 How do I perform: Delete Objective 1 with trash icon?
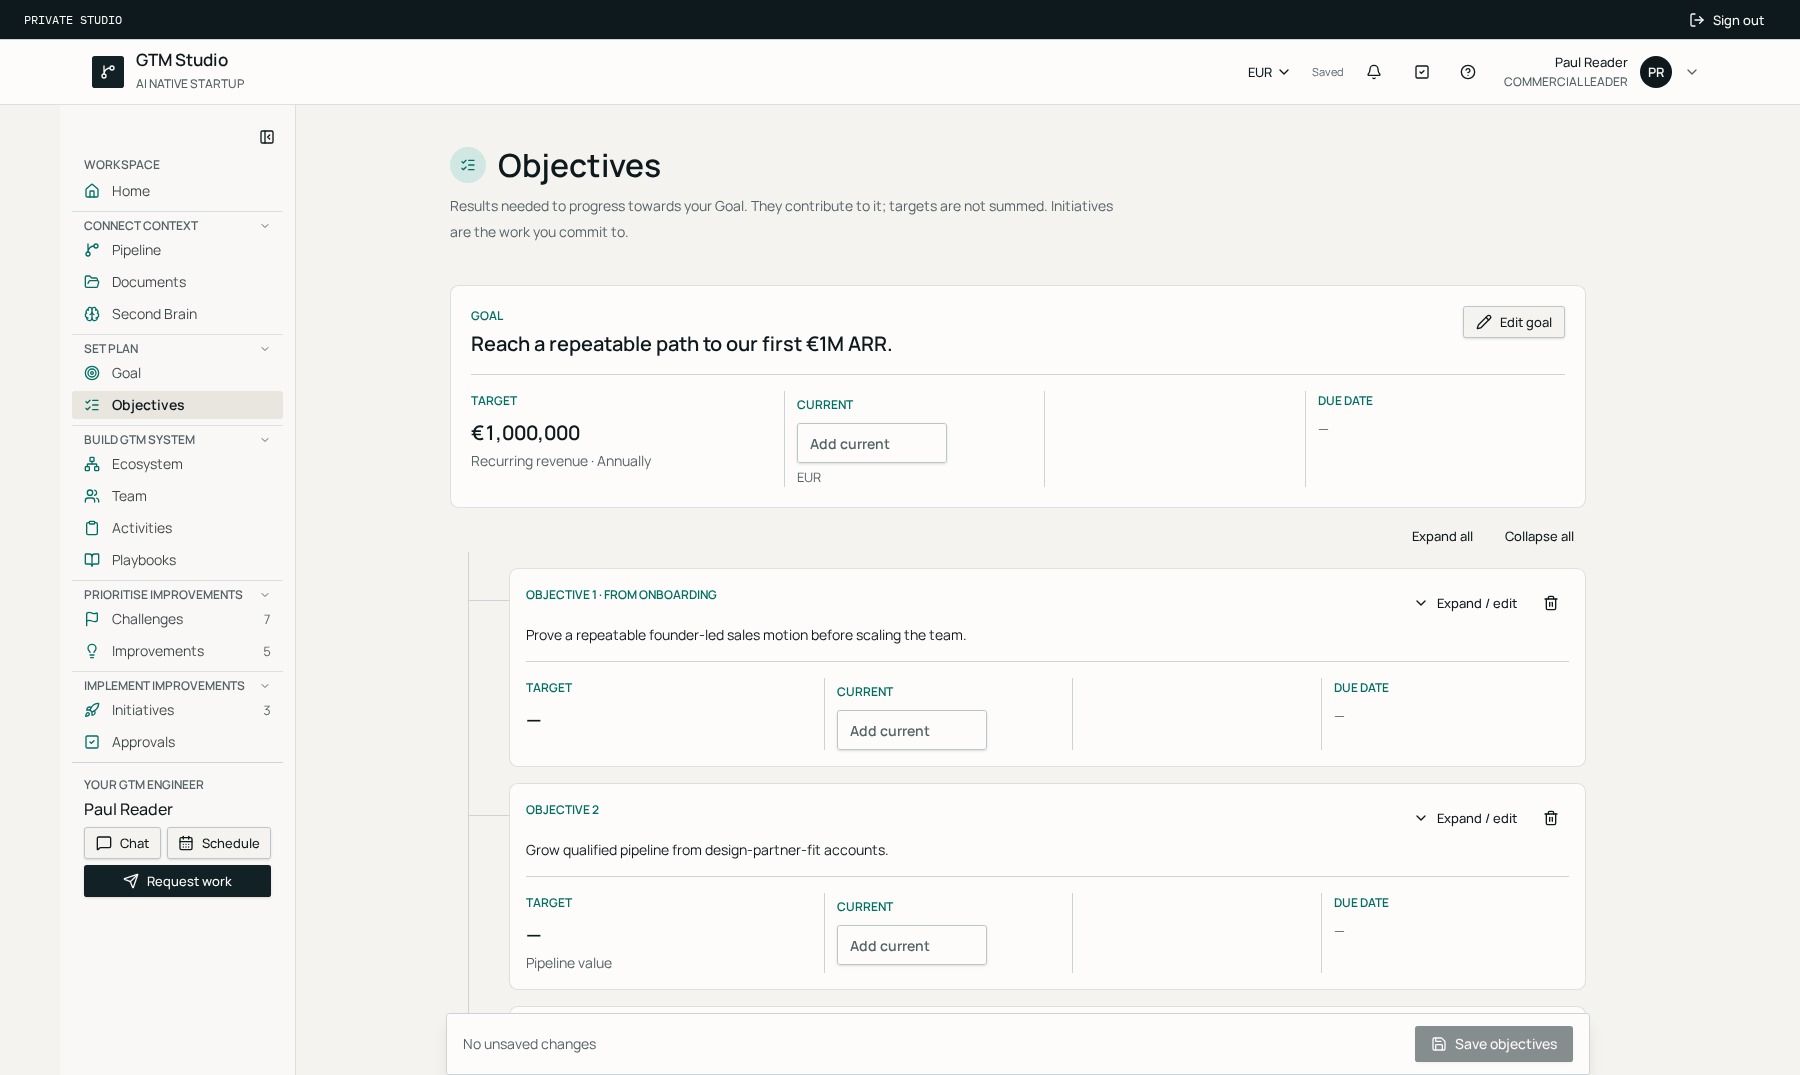pyautogui.click(x=1551, y=603)
